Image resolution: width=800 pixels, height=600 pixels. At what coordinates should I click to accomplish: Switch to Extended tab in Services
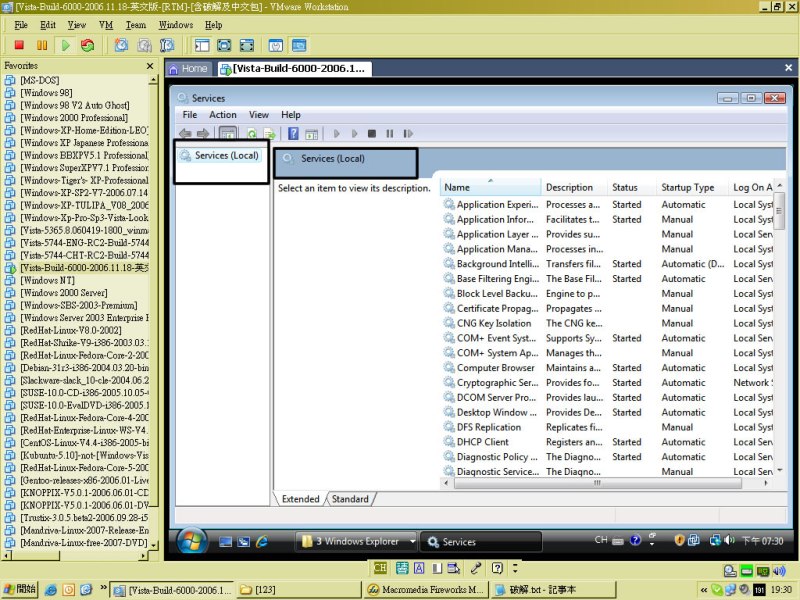[301, 499]
